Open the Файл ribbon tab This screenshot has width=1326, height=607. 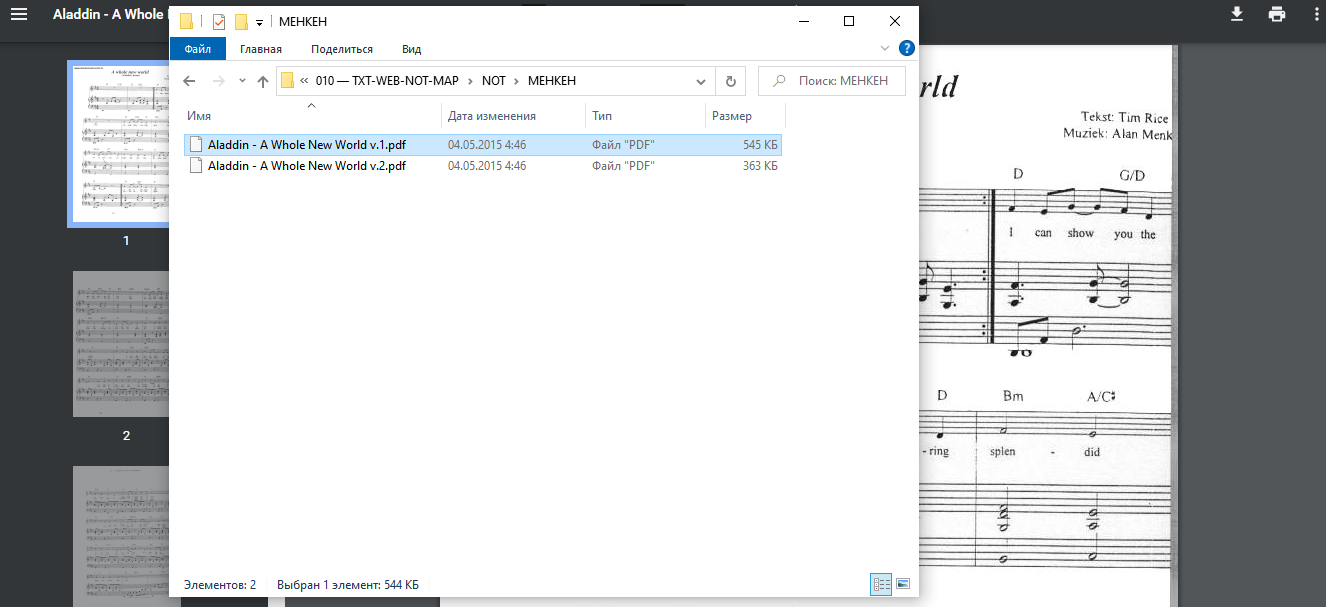click(198, 48)
